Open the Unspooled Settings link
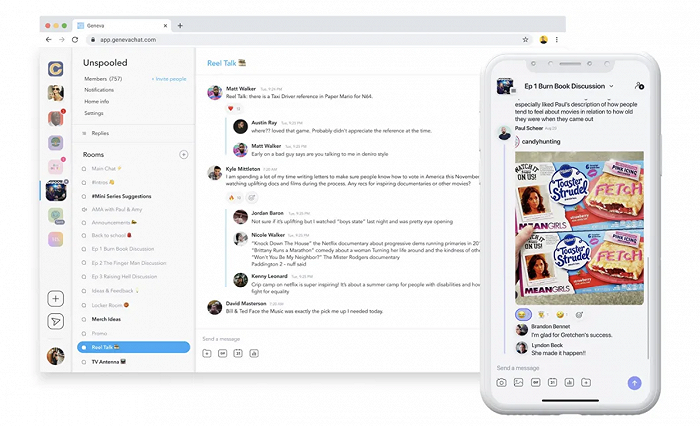The image size is (700, 426). coord(94,113)
